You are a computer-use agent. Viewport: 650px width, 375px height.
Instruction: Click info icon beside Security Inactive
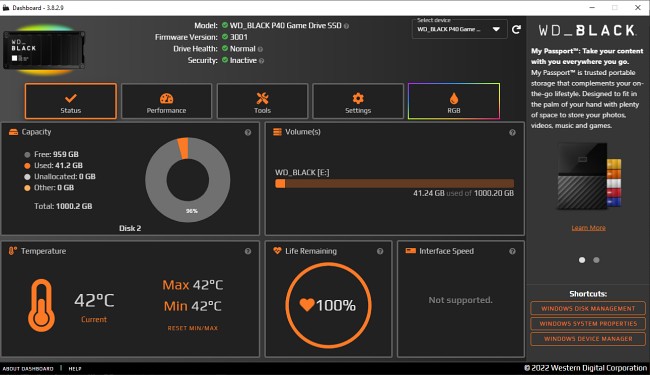[262, 60]
